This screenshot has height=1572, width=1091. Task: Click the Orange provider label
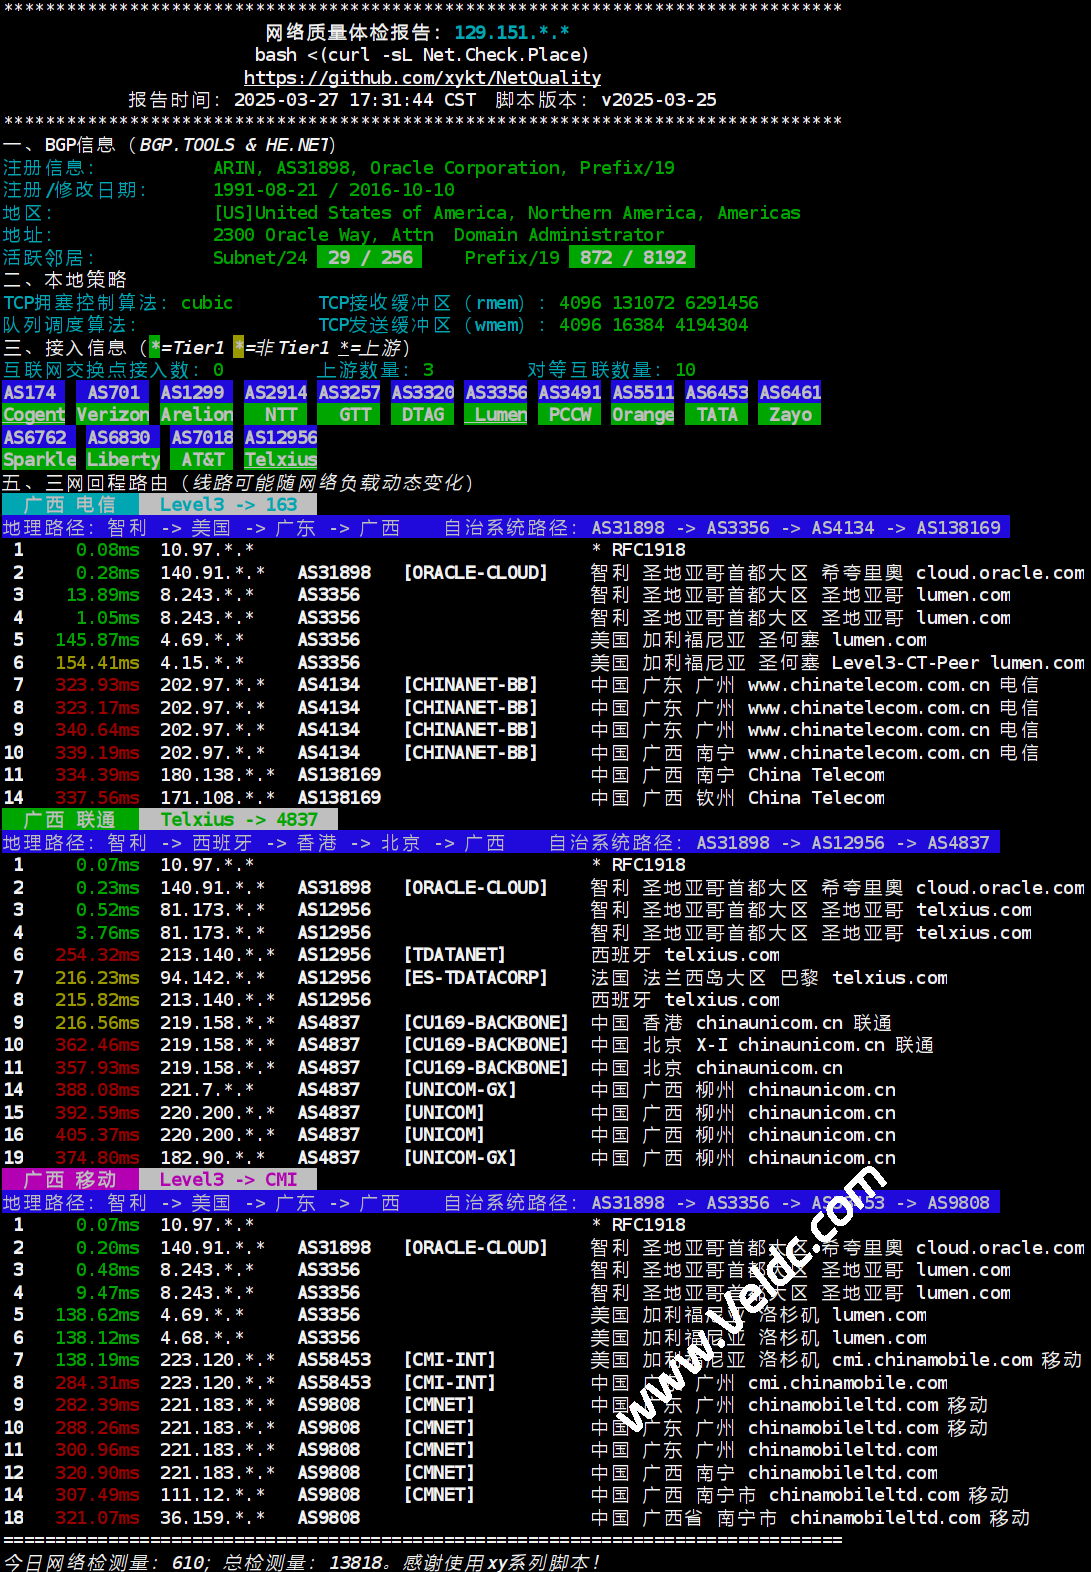click(x=643, y=415)
